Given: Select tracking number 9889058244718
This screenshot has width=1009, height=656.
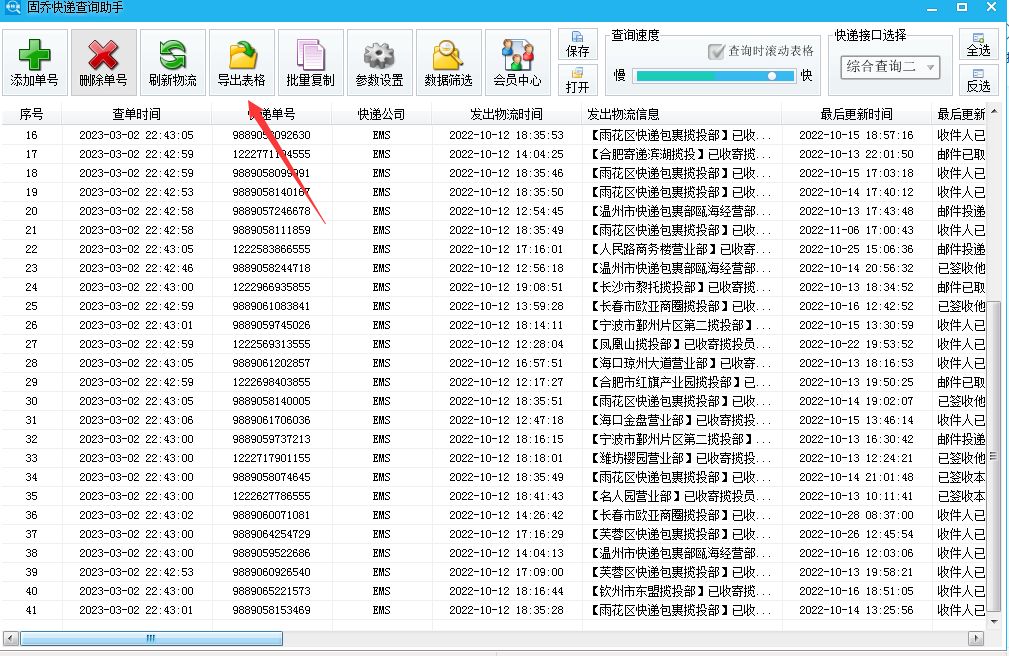Looking at the screenshot, I should 271,268.
